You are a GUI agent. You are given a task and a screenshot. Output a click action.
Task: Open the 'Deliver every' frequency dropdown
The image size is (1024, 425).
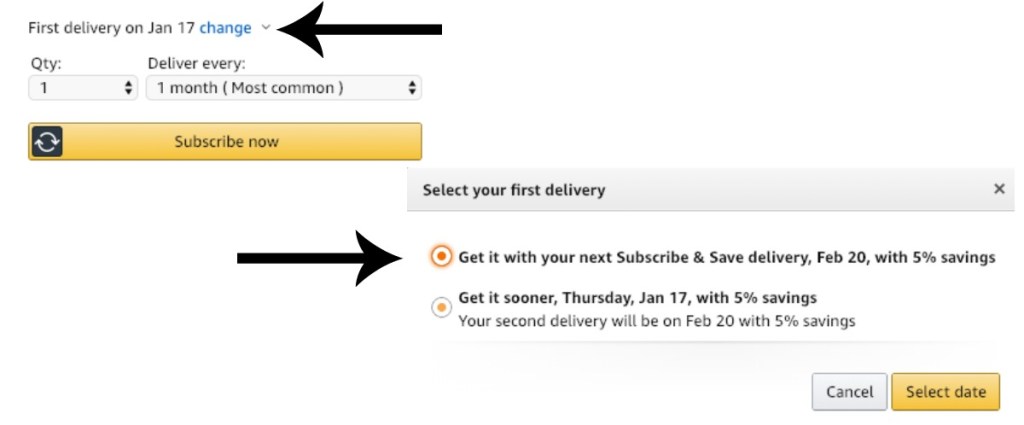(x=284, y=88)
